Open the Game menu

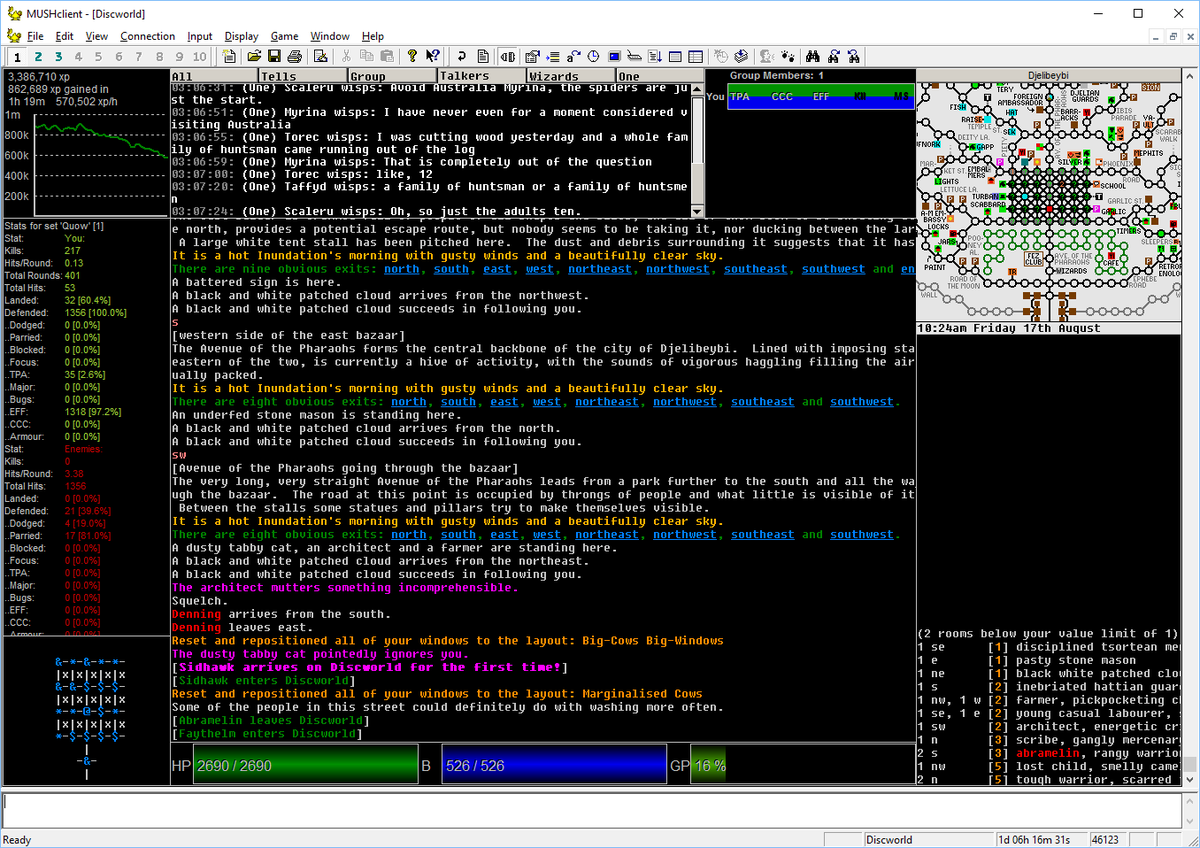coord(284,36)
